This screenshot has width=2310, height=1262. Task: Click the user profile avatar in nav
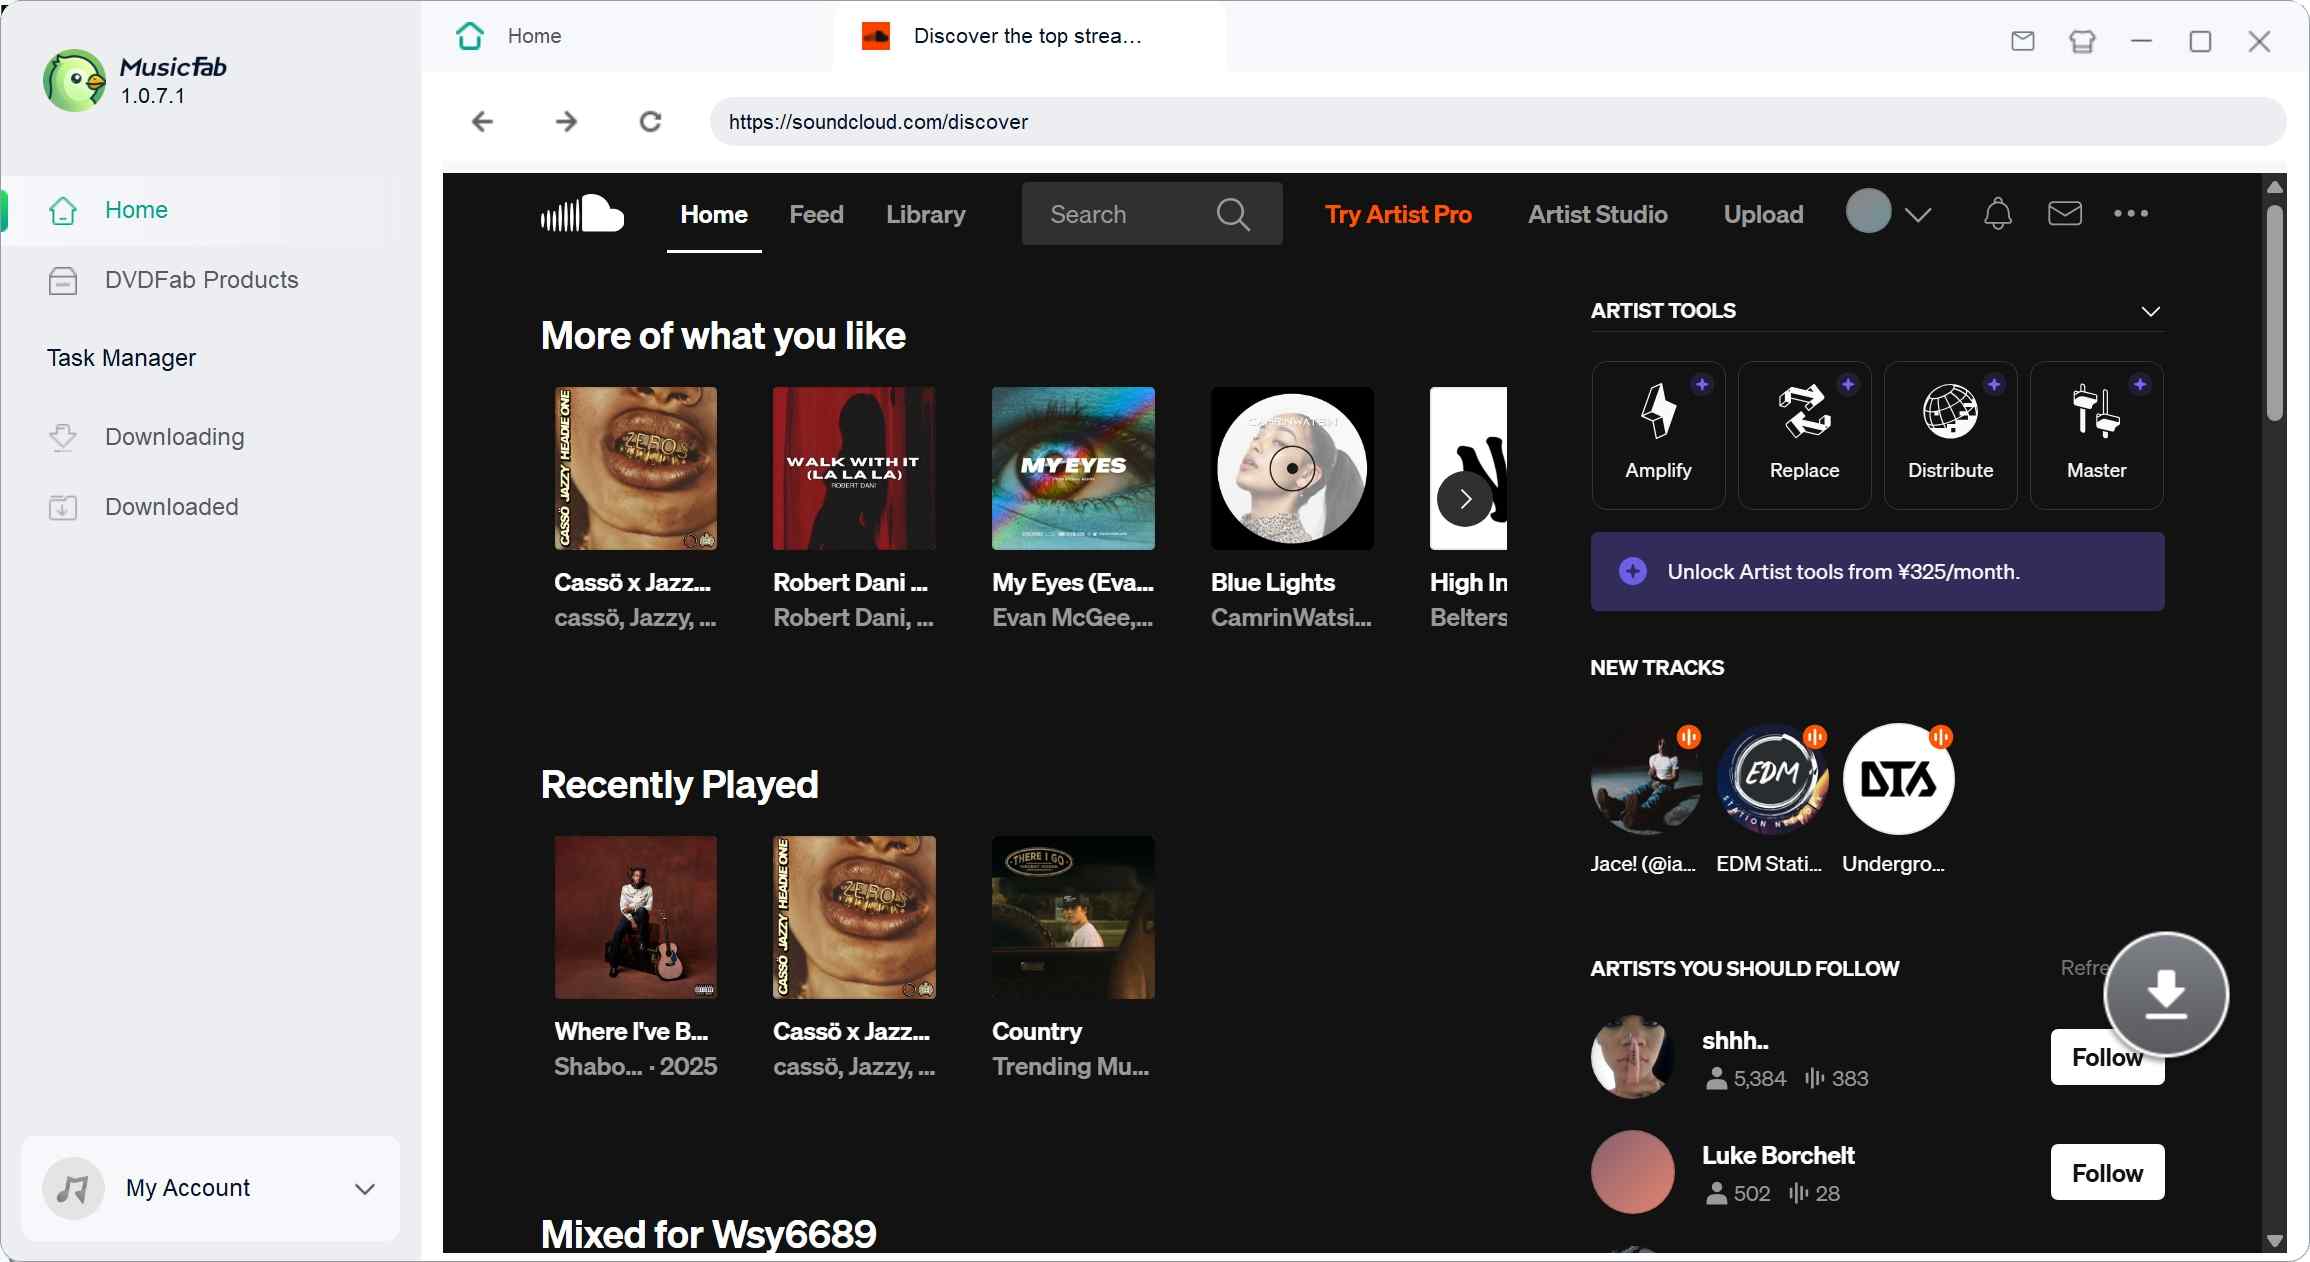pos(1868,211)
